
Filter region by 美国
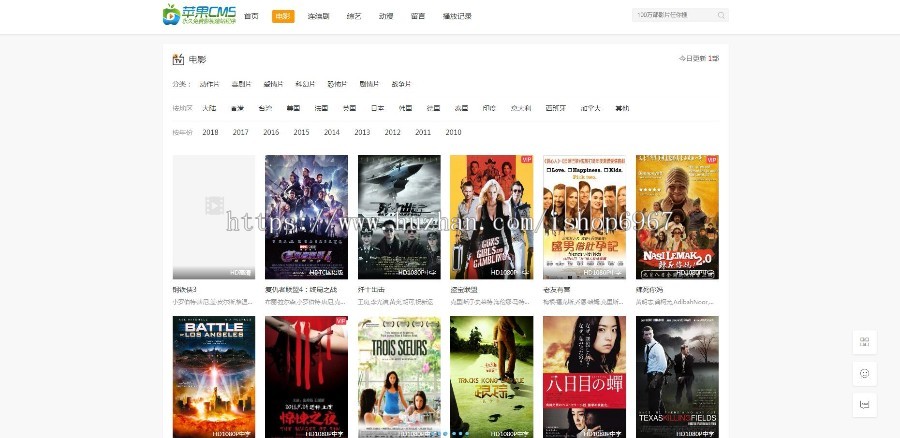click(293, 108)
